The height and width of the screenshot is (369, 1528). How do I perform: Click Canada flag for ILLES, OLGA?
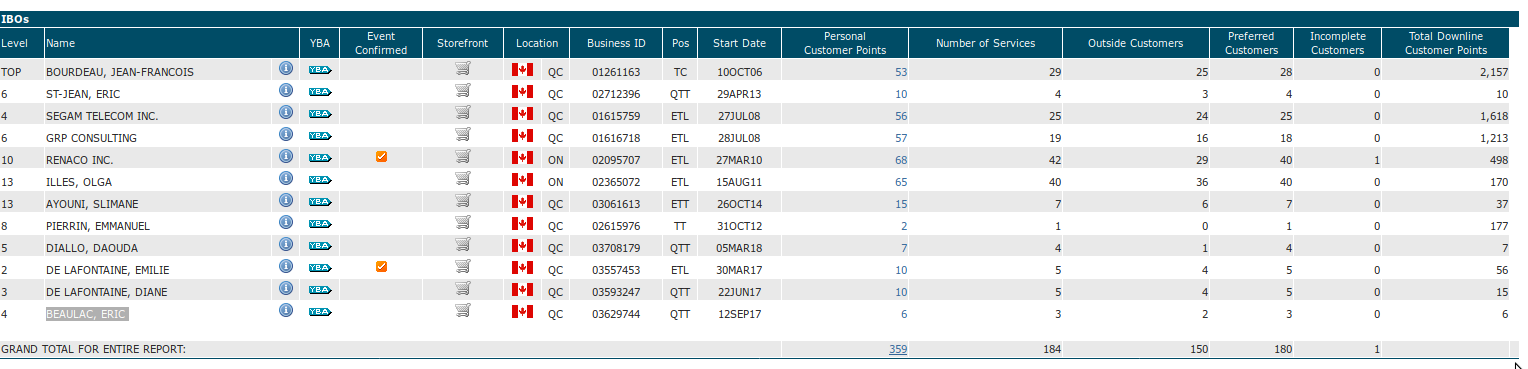click(x=522, y=179)
